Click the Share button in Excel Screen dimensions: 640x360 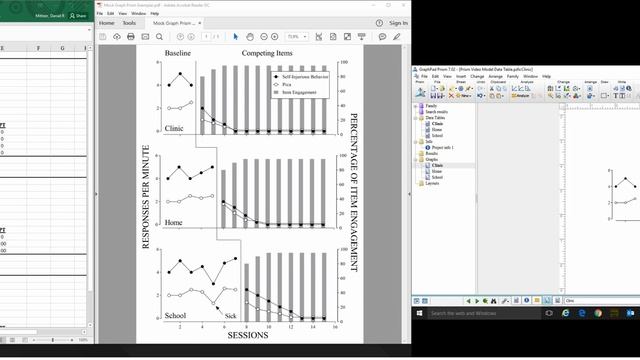(x=78, y=16)
